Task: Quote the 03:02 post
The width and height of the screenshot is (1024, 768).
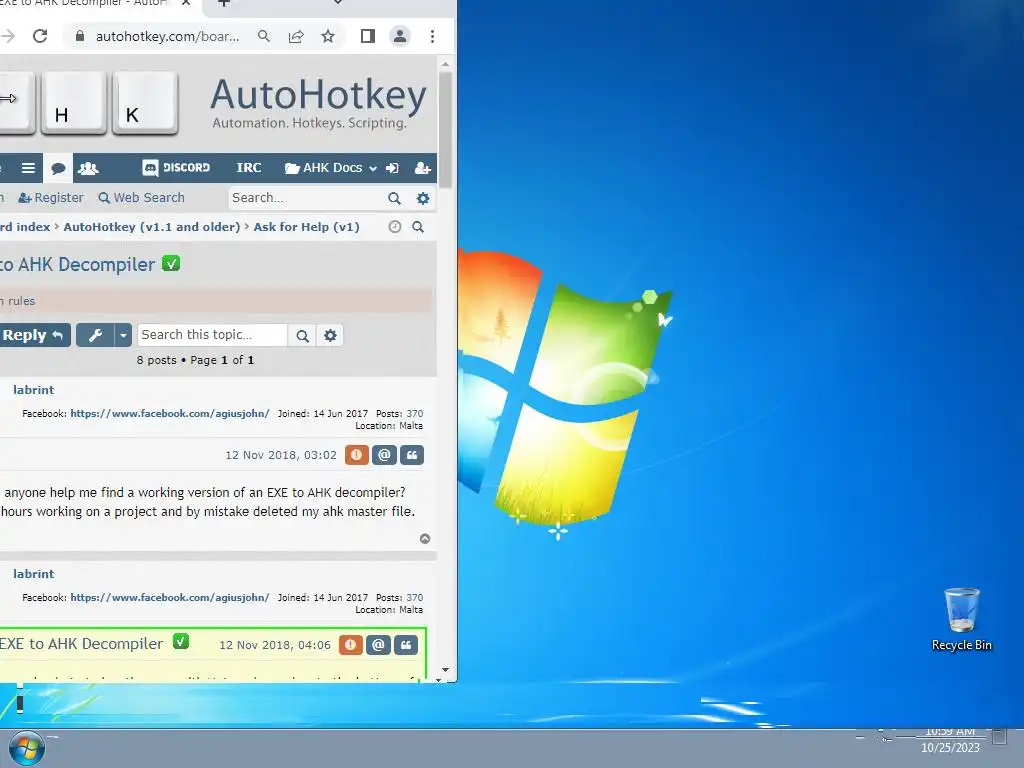Action: coord(412,455)
